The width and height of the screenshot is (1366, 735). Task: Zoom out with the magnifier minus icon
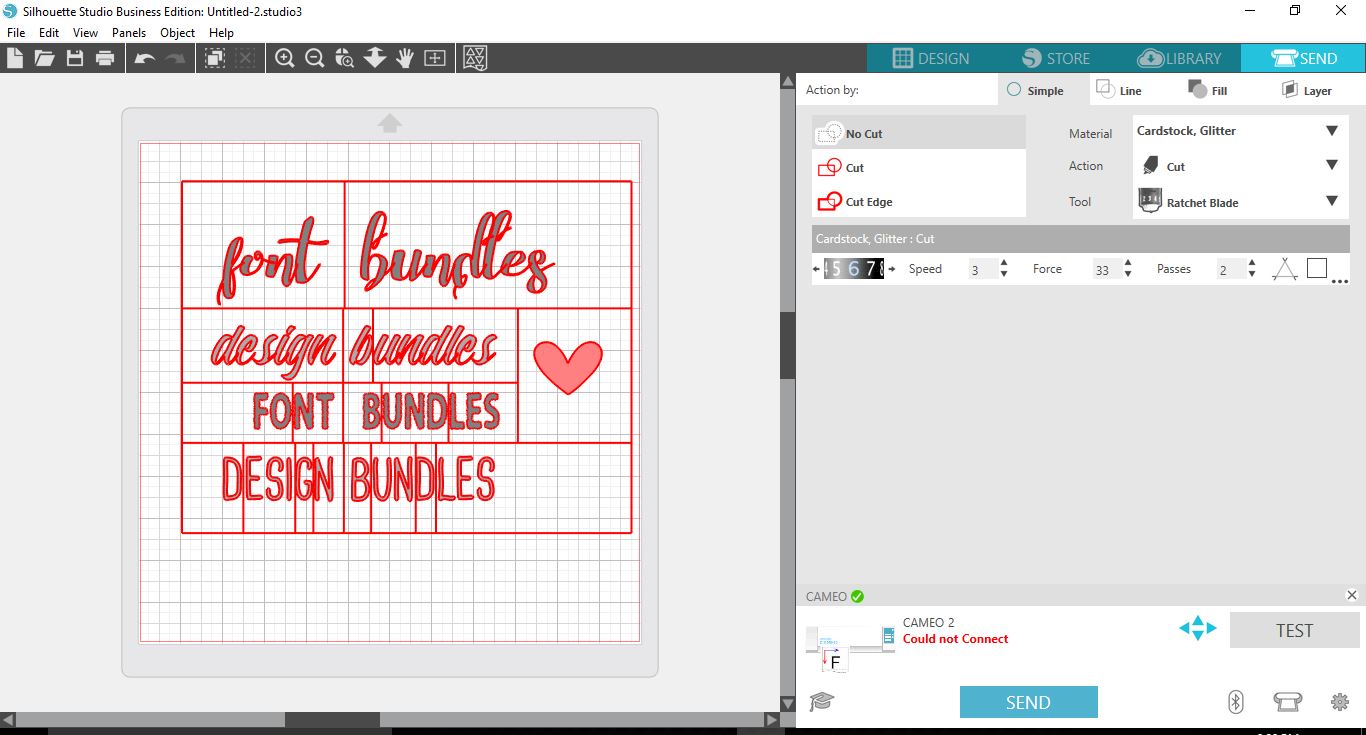click(315, 58)
